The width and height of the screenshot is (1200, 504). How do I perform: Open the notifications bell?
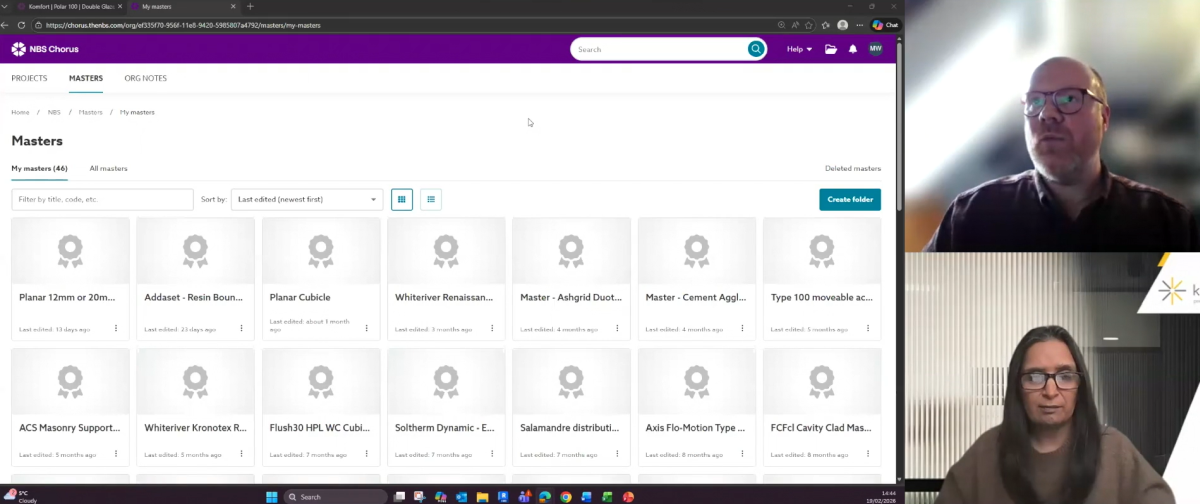(x=853, y=49)
